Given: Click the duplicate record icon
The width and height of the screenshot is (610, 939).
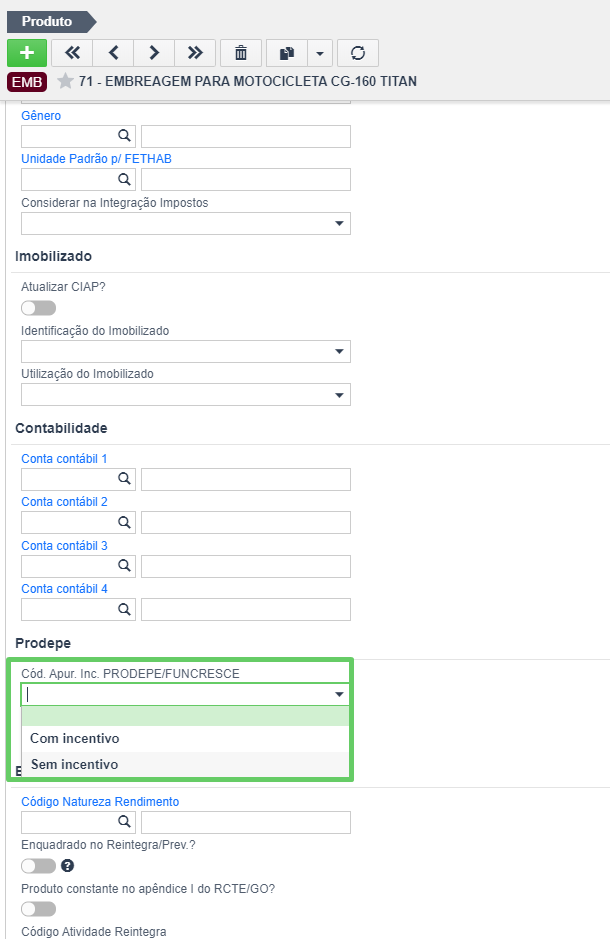Looking at the screenshot, I should [x=287, y=53].
